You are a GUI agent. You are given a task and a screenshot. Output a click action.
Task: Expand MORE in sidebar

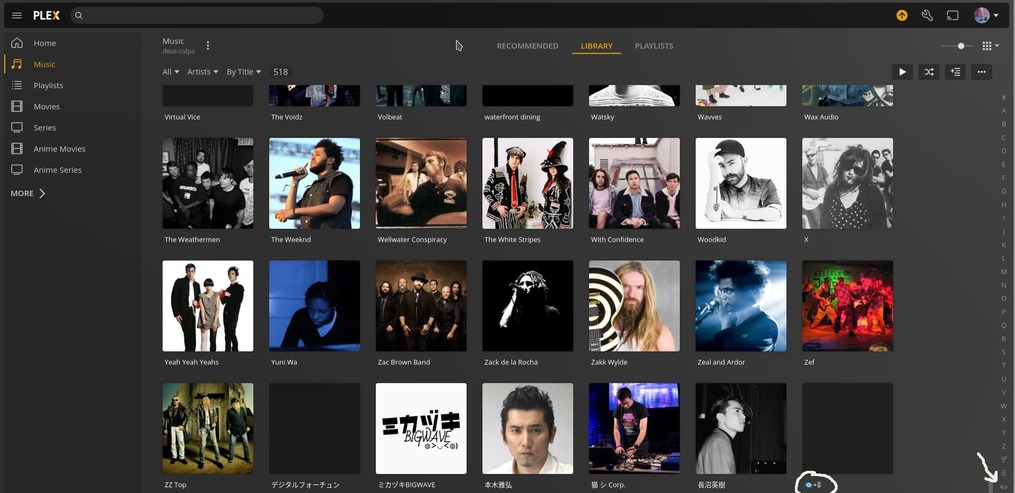28,193
